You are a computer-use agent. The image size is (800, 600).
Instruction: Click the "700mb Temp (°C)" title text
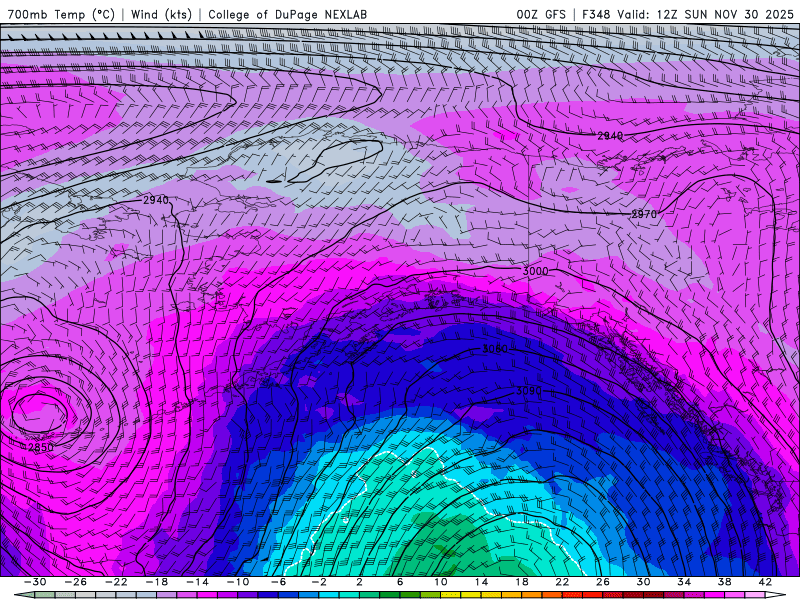(x=61, y=14)
